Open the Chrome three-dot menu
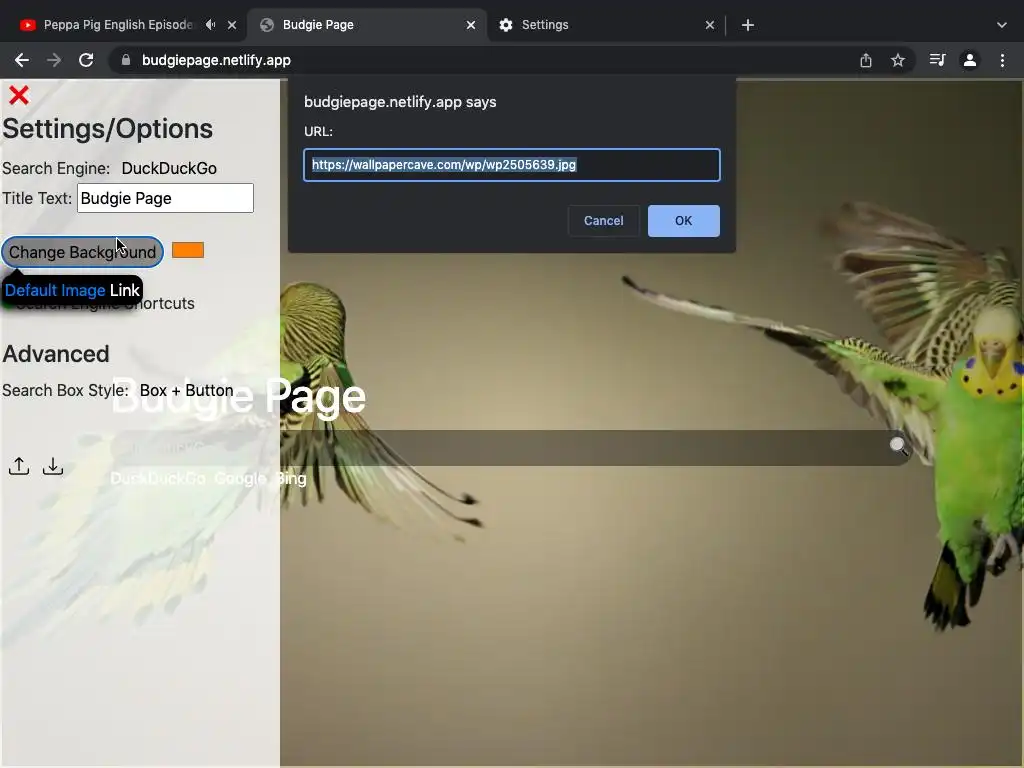The image size is (1024, 768). pos(1002,60)
